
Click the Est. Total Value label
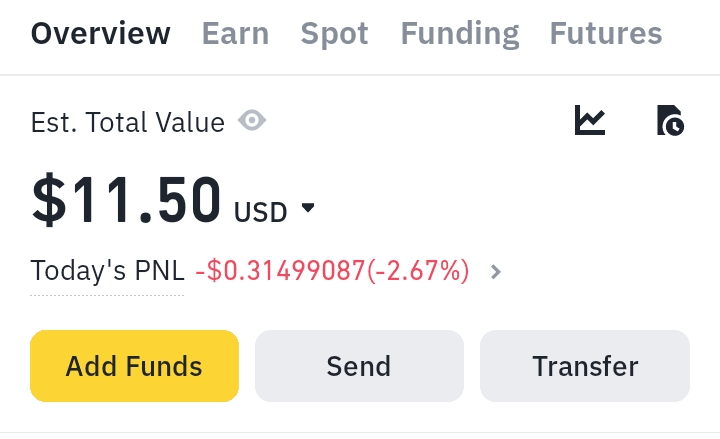click(128, 123)
